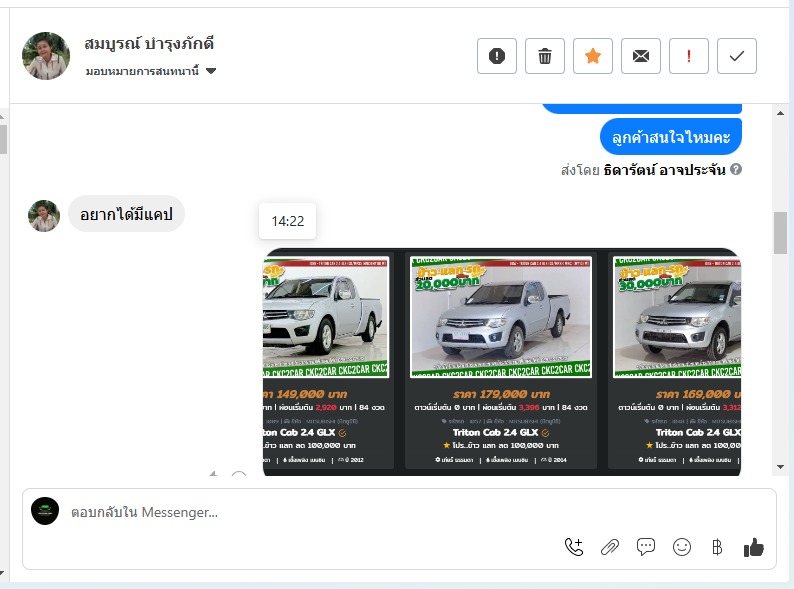The height and width of the screenshot is (589, 794).
Task: Open contact name สมบูรณ์ บำรุงภักดี
Action: click(149, 44)
